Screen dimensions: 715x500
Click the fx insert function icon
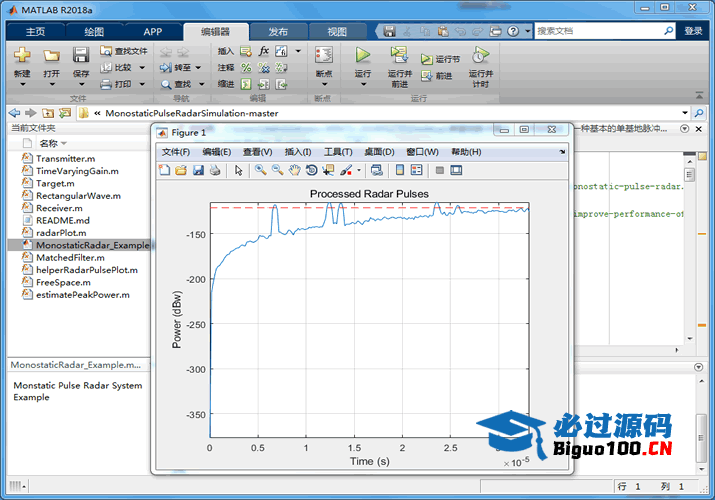[x=264, y=51]
